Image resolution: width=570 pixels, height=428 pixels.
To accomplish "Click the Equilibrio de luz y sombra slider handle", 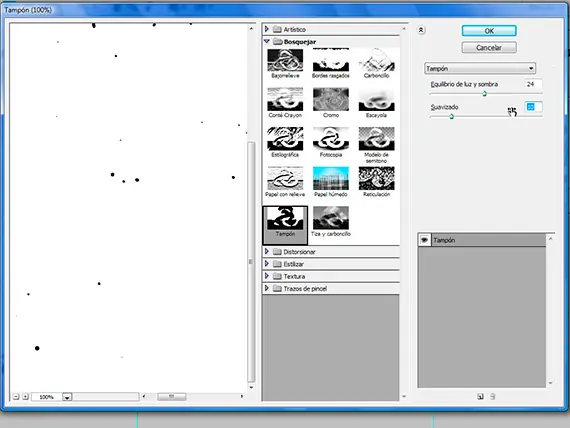I will coord(484,94).
